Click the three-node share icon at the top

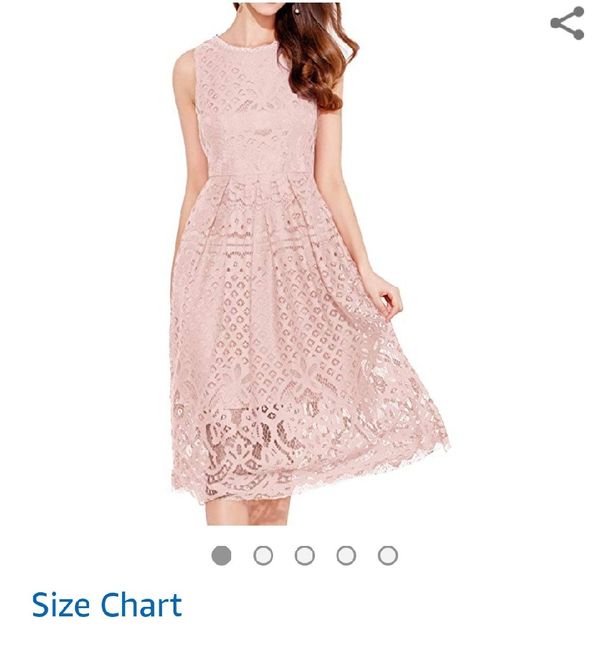[567, 23]
